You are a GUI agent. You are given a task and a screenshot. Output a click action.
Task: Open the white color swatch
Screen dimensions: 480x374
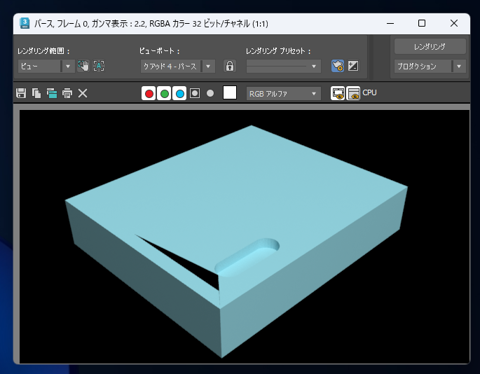(x=230, y=93)
